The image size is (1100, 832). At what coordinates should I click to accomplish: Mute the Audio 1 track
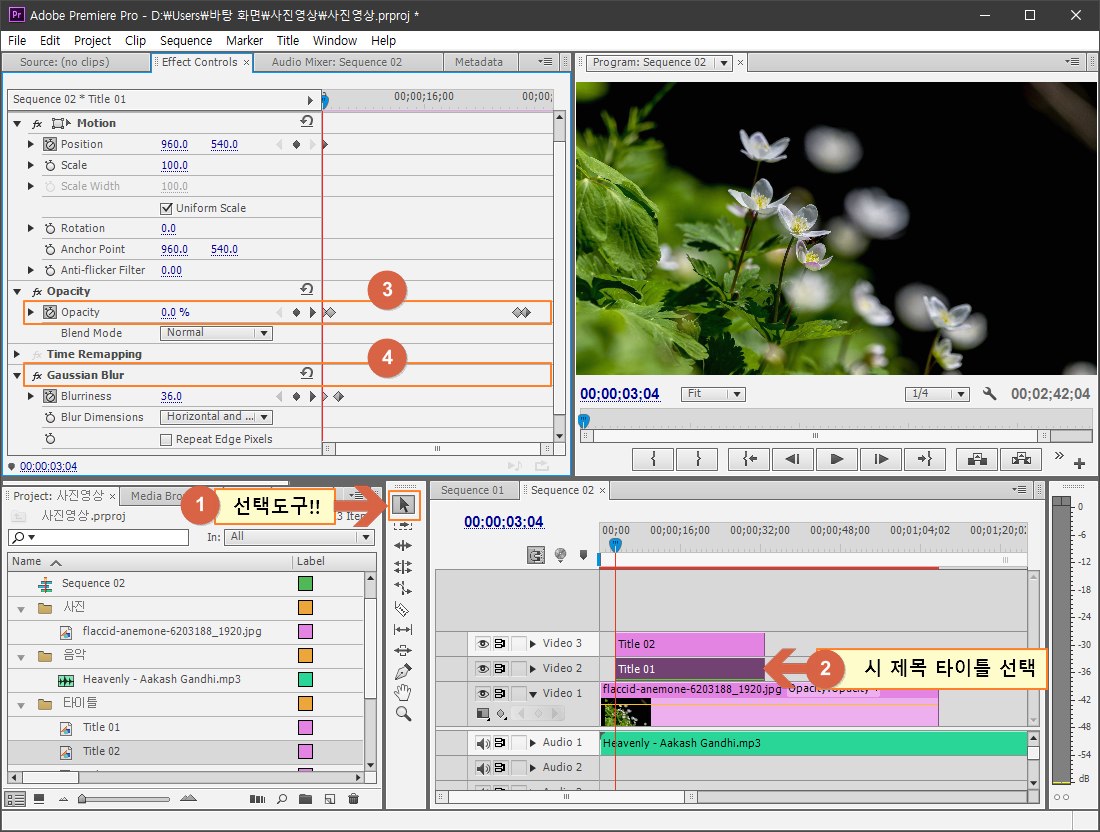tap(483, 743)
